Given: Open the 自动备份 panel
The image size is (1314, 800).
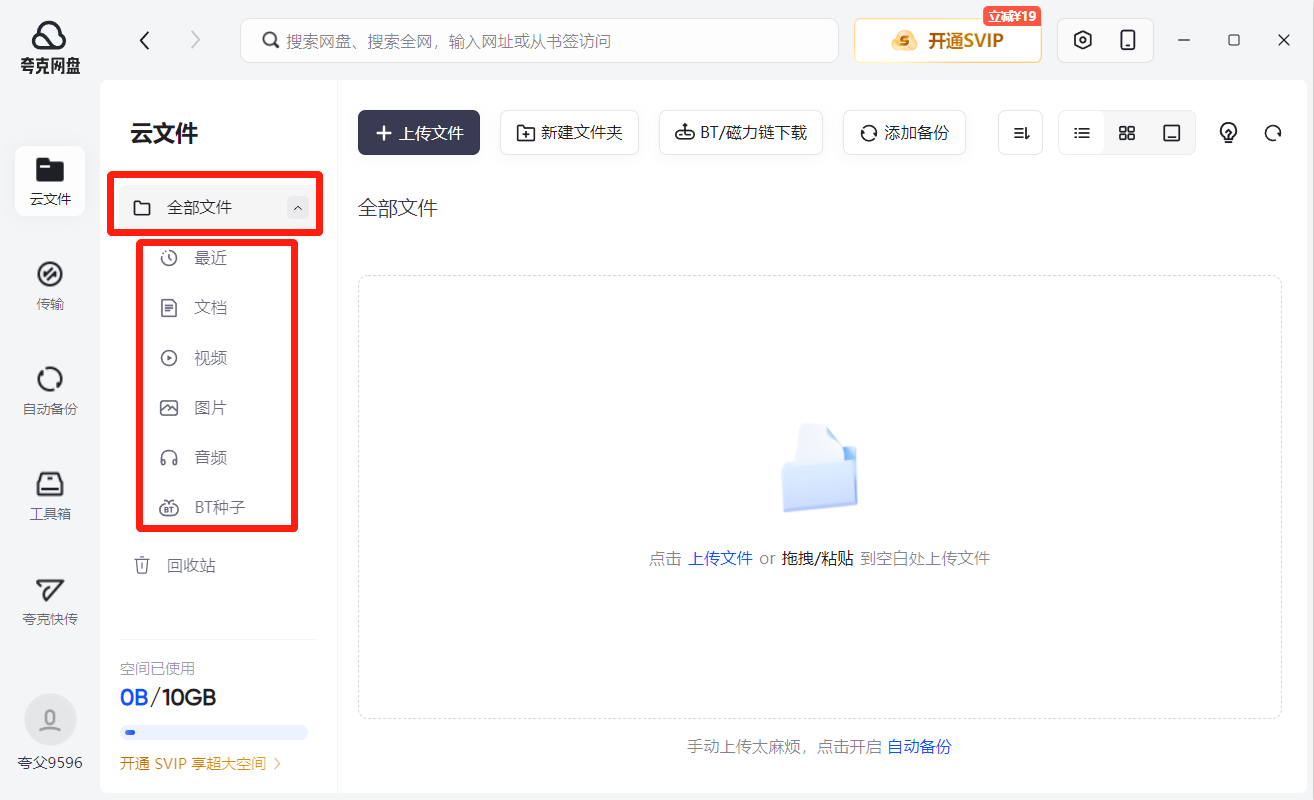Looking at the screenshot, I should coord(50,391).
